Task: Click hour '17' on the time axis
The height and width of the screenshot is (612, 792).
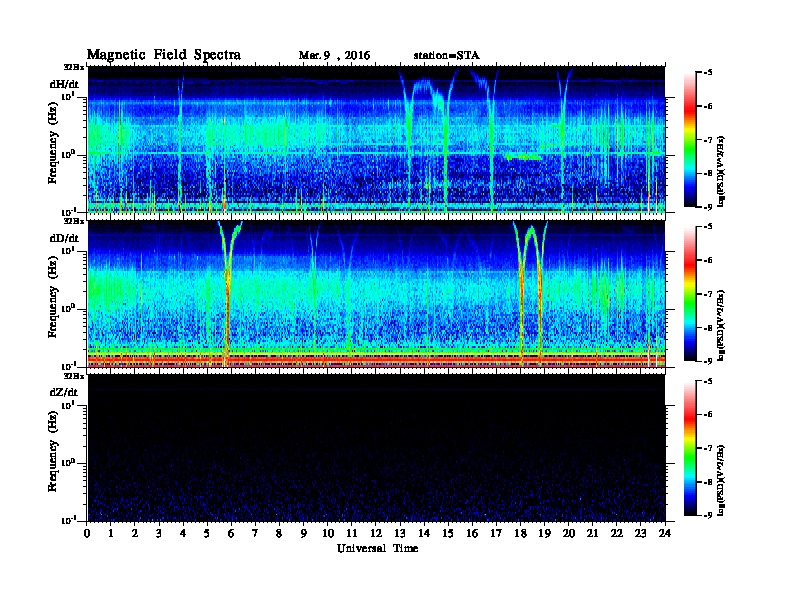Action: click(x=497, y=533)
